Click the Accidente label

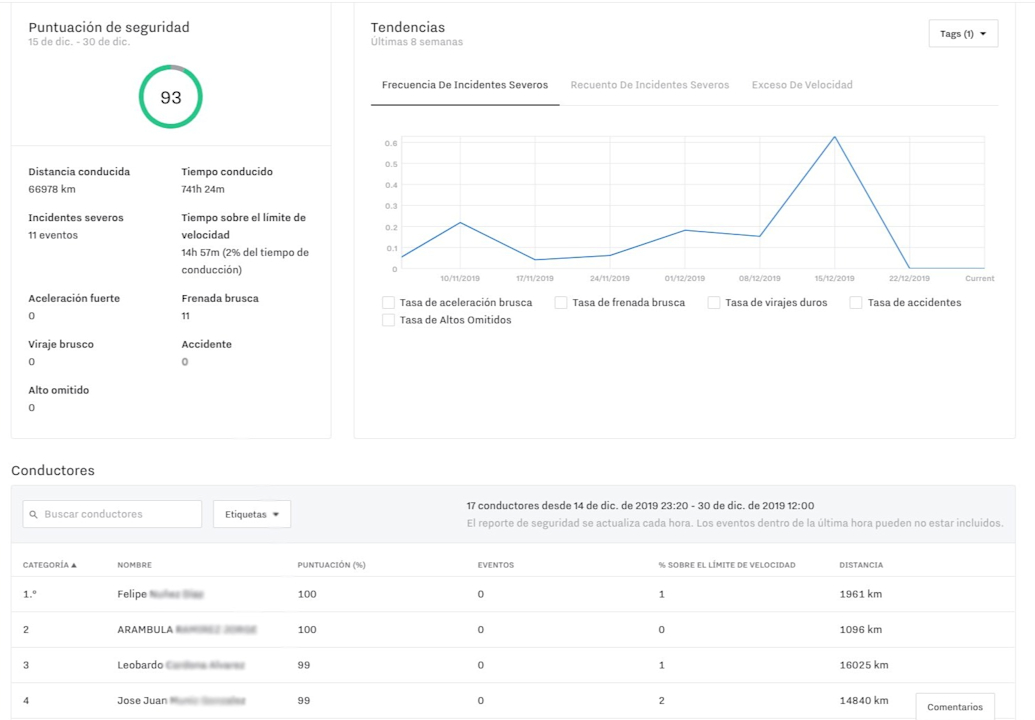tap(207, 344)
